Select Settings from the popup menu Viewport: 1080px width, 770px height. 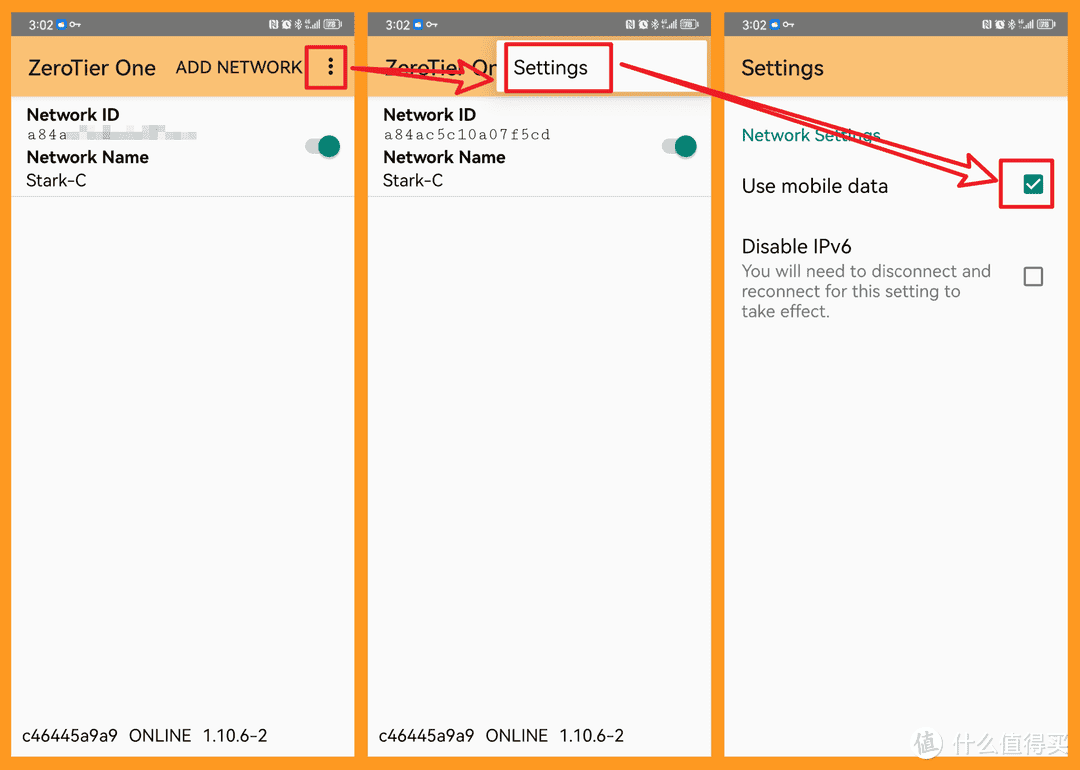pos(551,68)
